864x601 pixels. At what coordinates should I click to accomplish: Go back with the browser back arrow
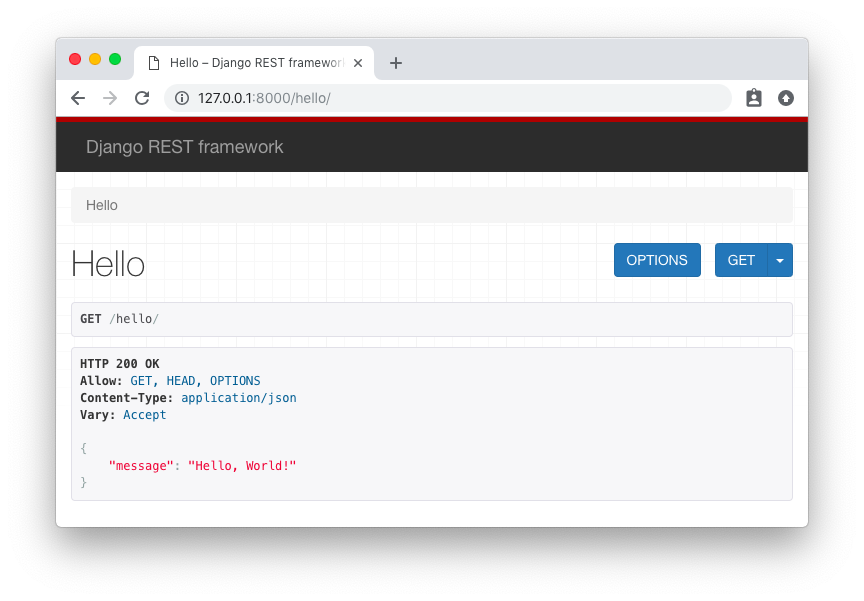[x=78, y=98]
